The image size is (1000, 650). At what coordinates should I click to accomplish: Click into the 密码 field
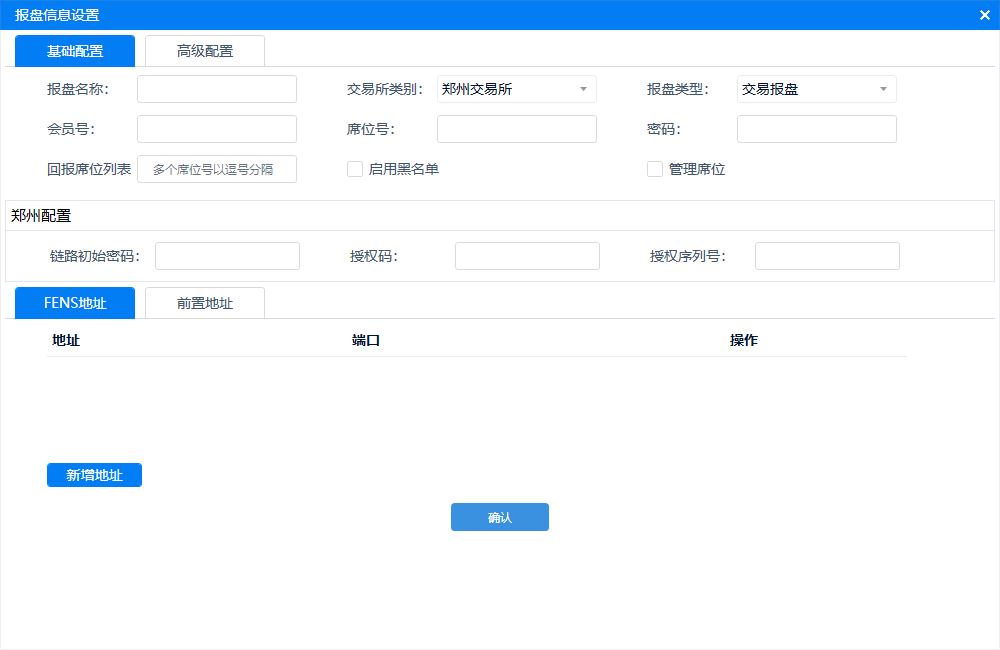coord(817,129)
